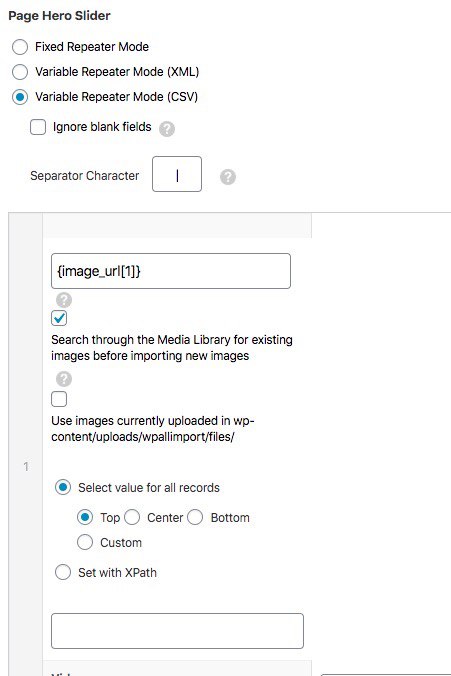This screenshot has width=451, height=676.
Task: Select Fixed Repeater Mode
Action: tap(20, 47)
